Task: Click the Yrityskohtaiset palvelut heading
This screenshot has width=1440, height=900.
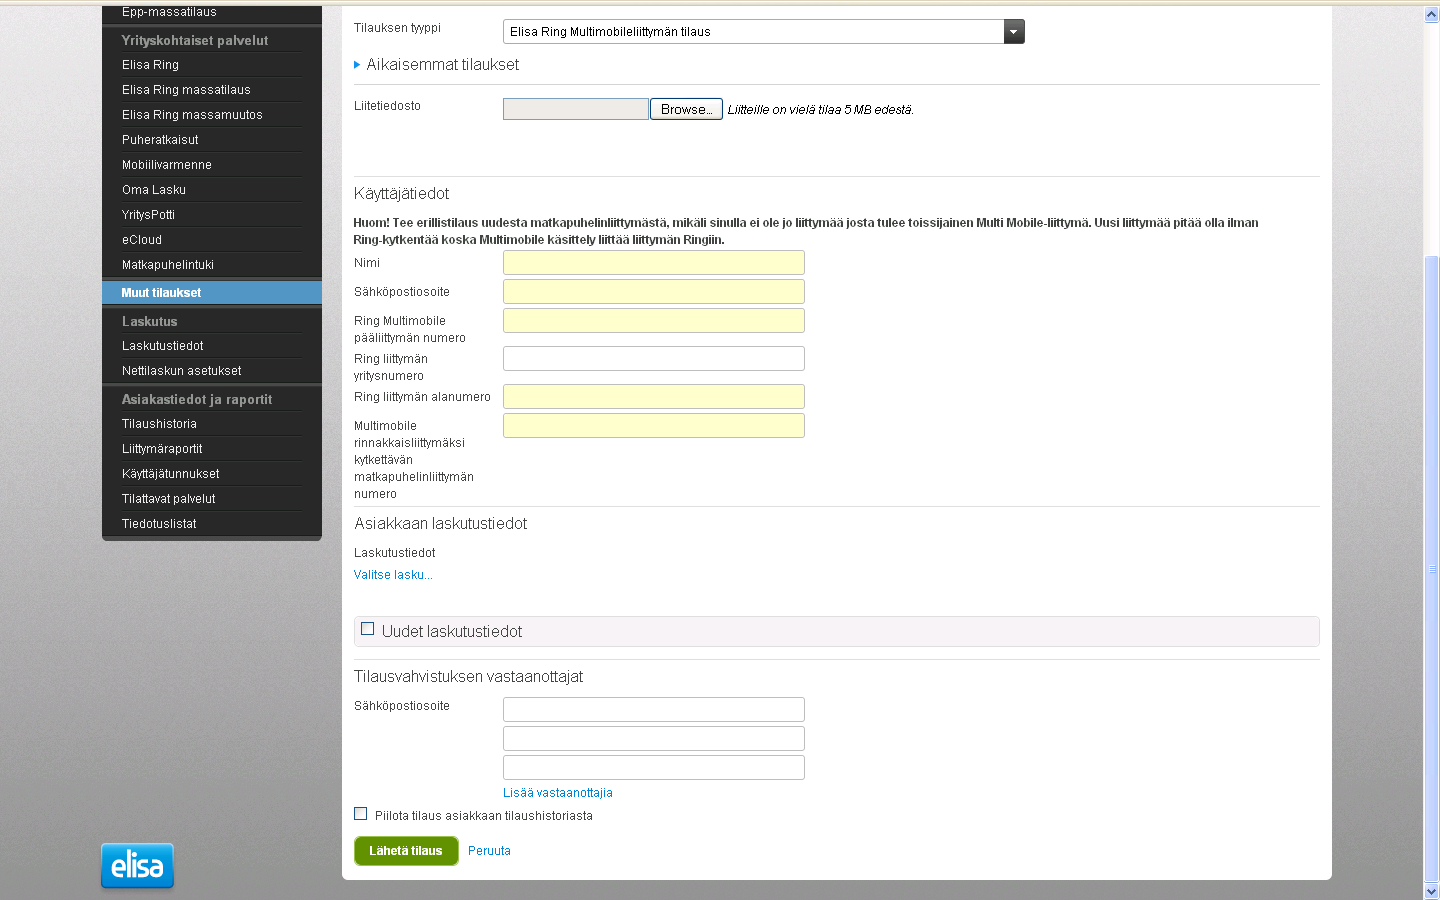Action: click(195, 41)
